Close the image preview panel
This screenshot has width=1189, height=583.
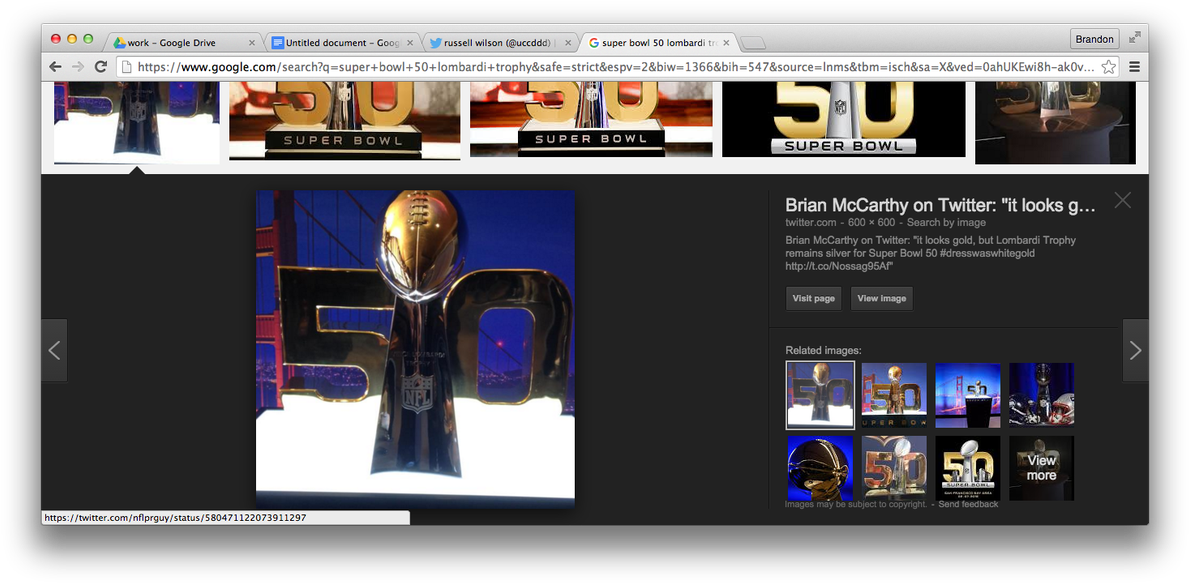[x=1122, y=200]
